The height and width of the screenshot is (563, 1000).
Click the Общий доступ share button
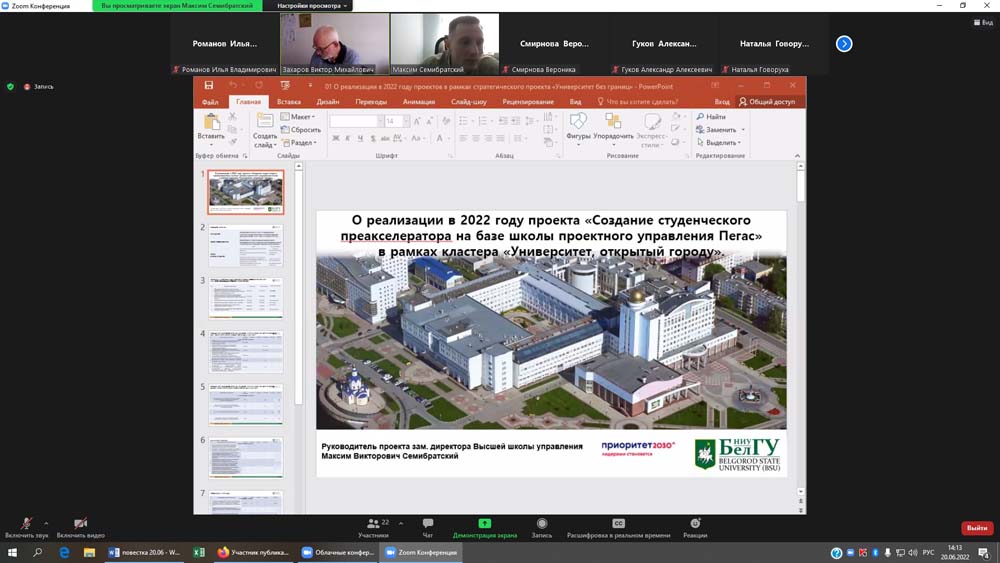pos(767,102)
